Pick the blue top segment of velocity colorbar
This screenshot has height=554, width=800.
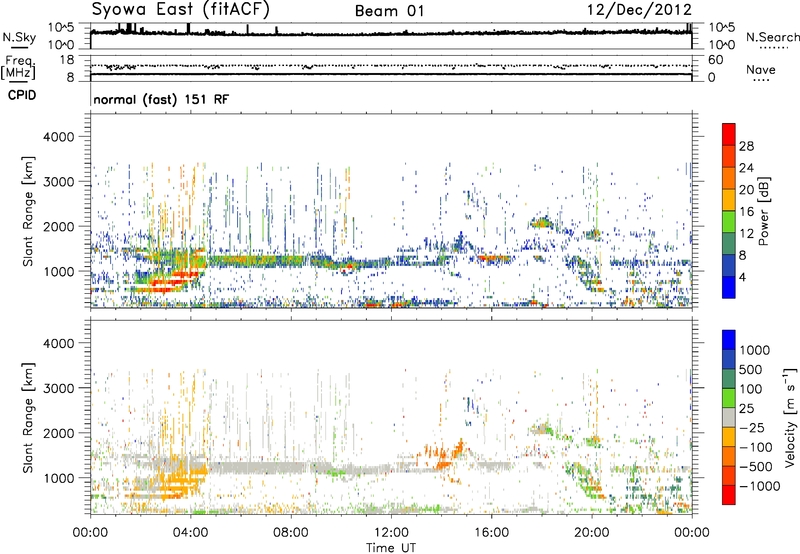point(729,340)
